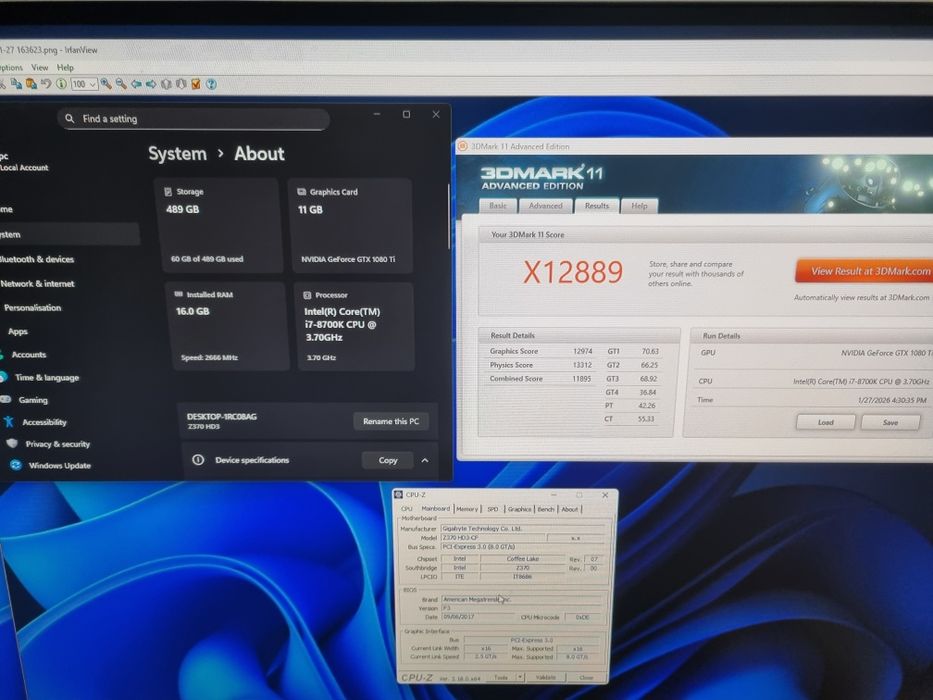Click the Privacy & security shield icon
Viewport: 933px width, 700px height.
point(12,443)
